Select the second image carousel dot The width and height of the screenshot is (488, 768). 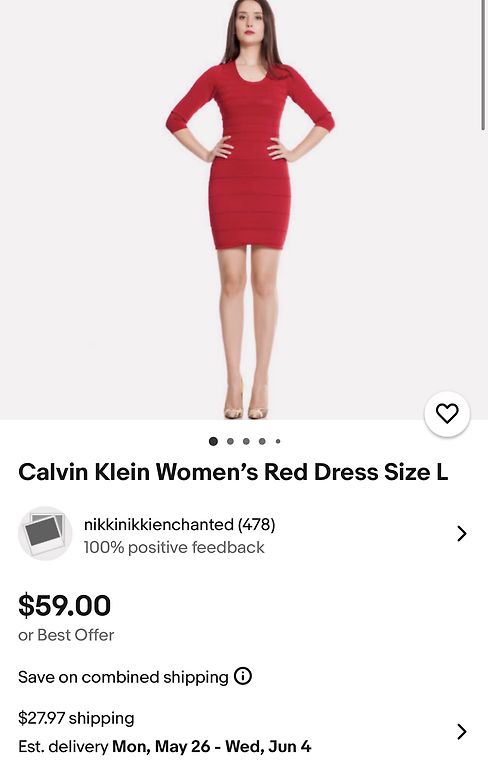(x=230, y=441)
